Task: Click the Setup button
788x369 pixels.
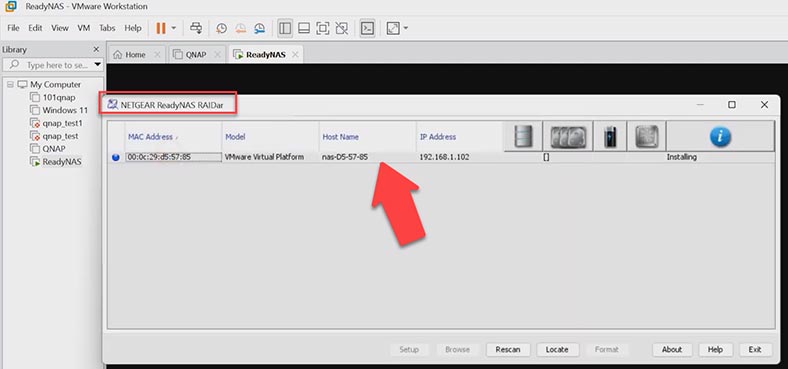Action: [x=409, y=349]
